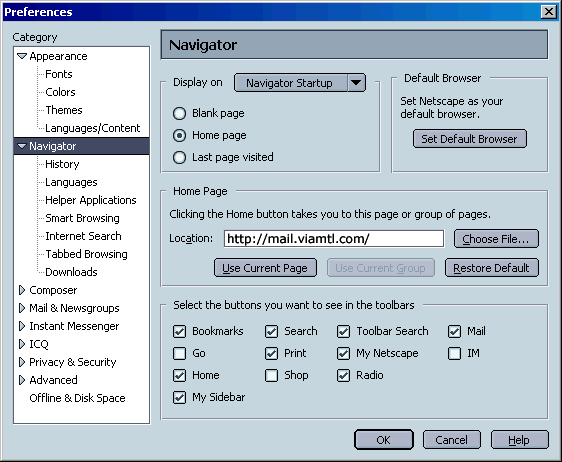Expand the ICQ category triangle
562x462 pixels.
pyautogui.click(x=22, y=344)
